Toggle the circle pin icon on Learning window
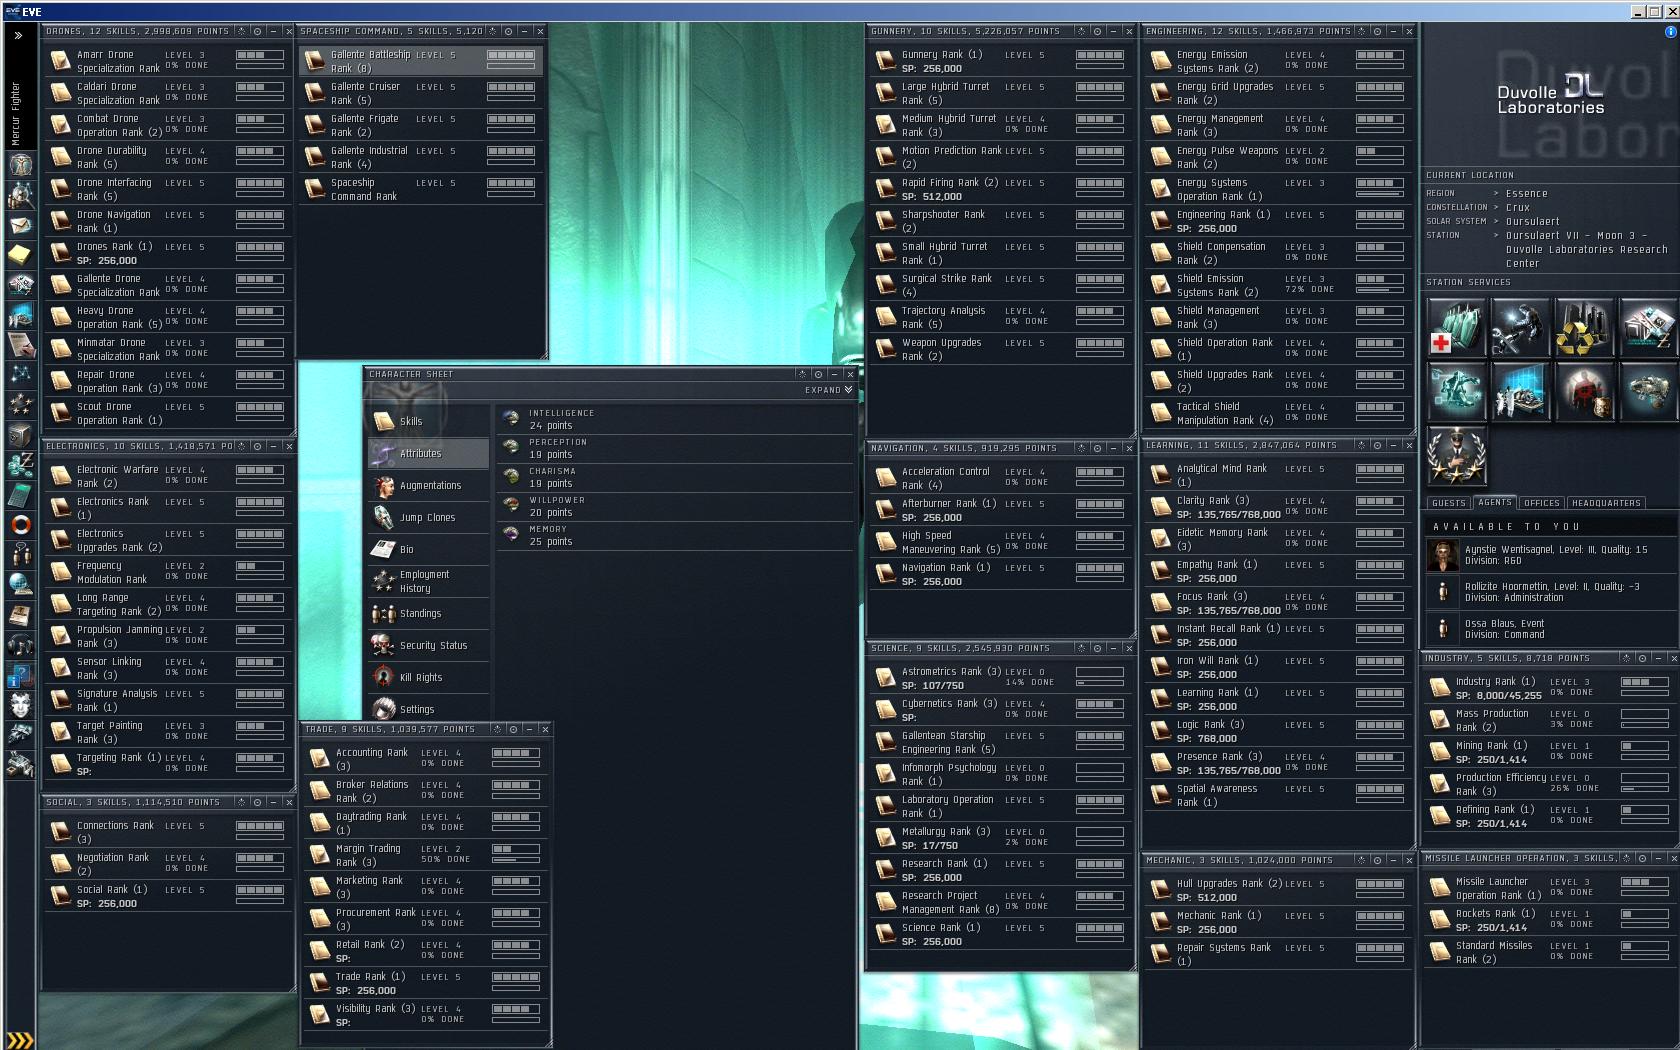This screenshot has height=1050, width=1680. click(1377, 445)
